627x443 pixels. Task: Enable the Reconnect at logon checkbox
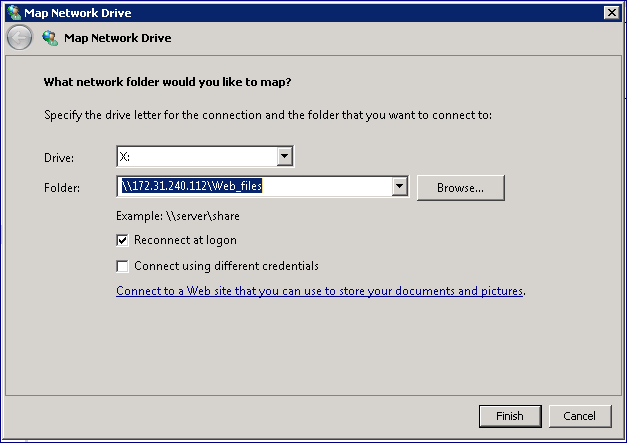click(122, 240)
